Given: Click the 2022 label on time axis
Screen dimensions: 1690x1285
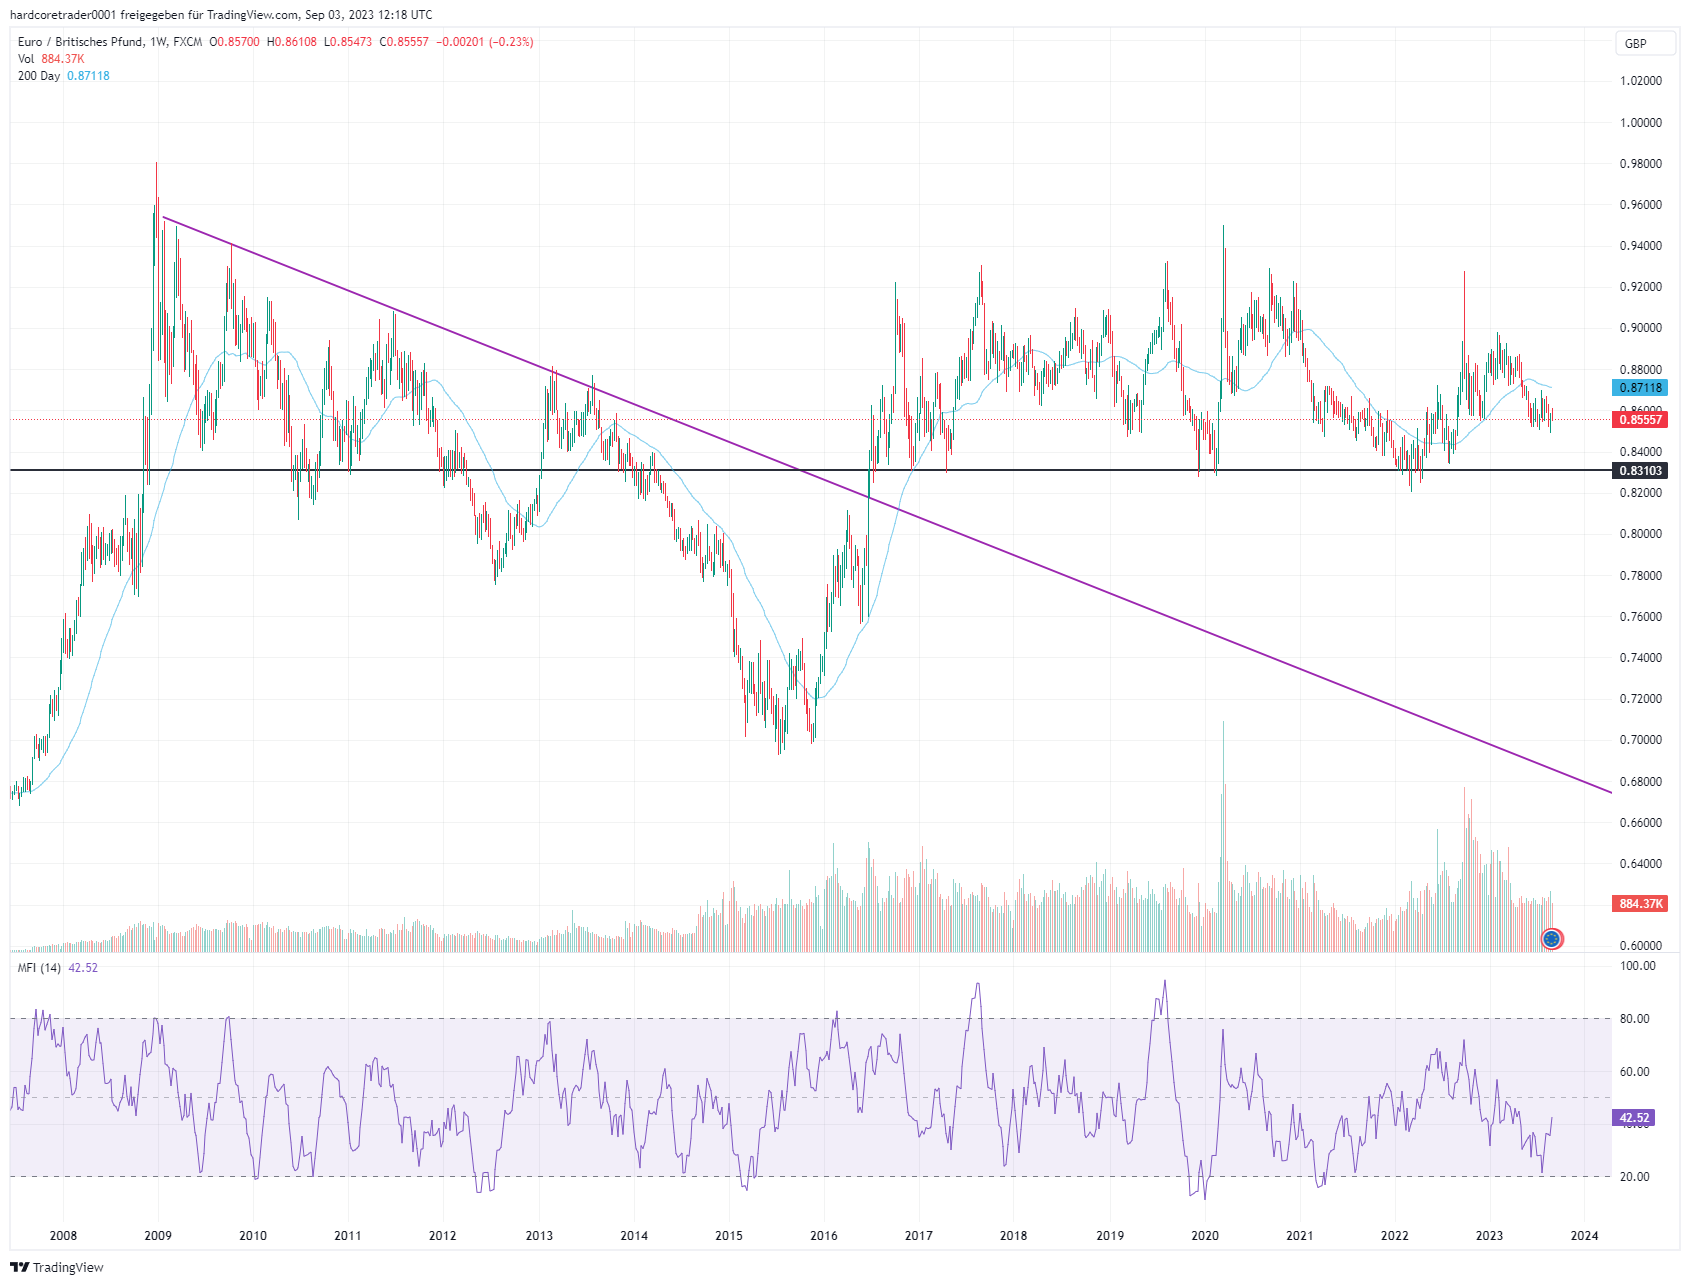Looking at the screenshot, I should tap(1395, 1236).
